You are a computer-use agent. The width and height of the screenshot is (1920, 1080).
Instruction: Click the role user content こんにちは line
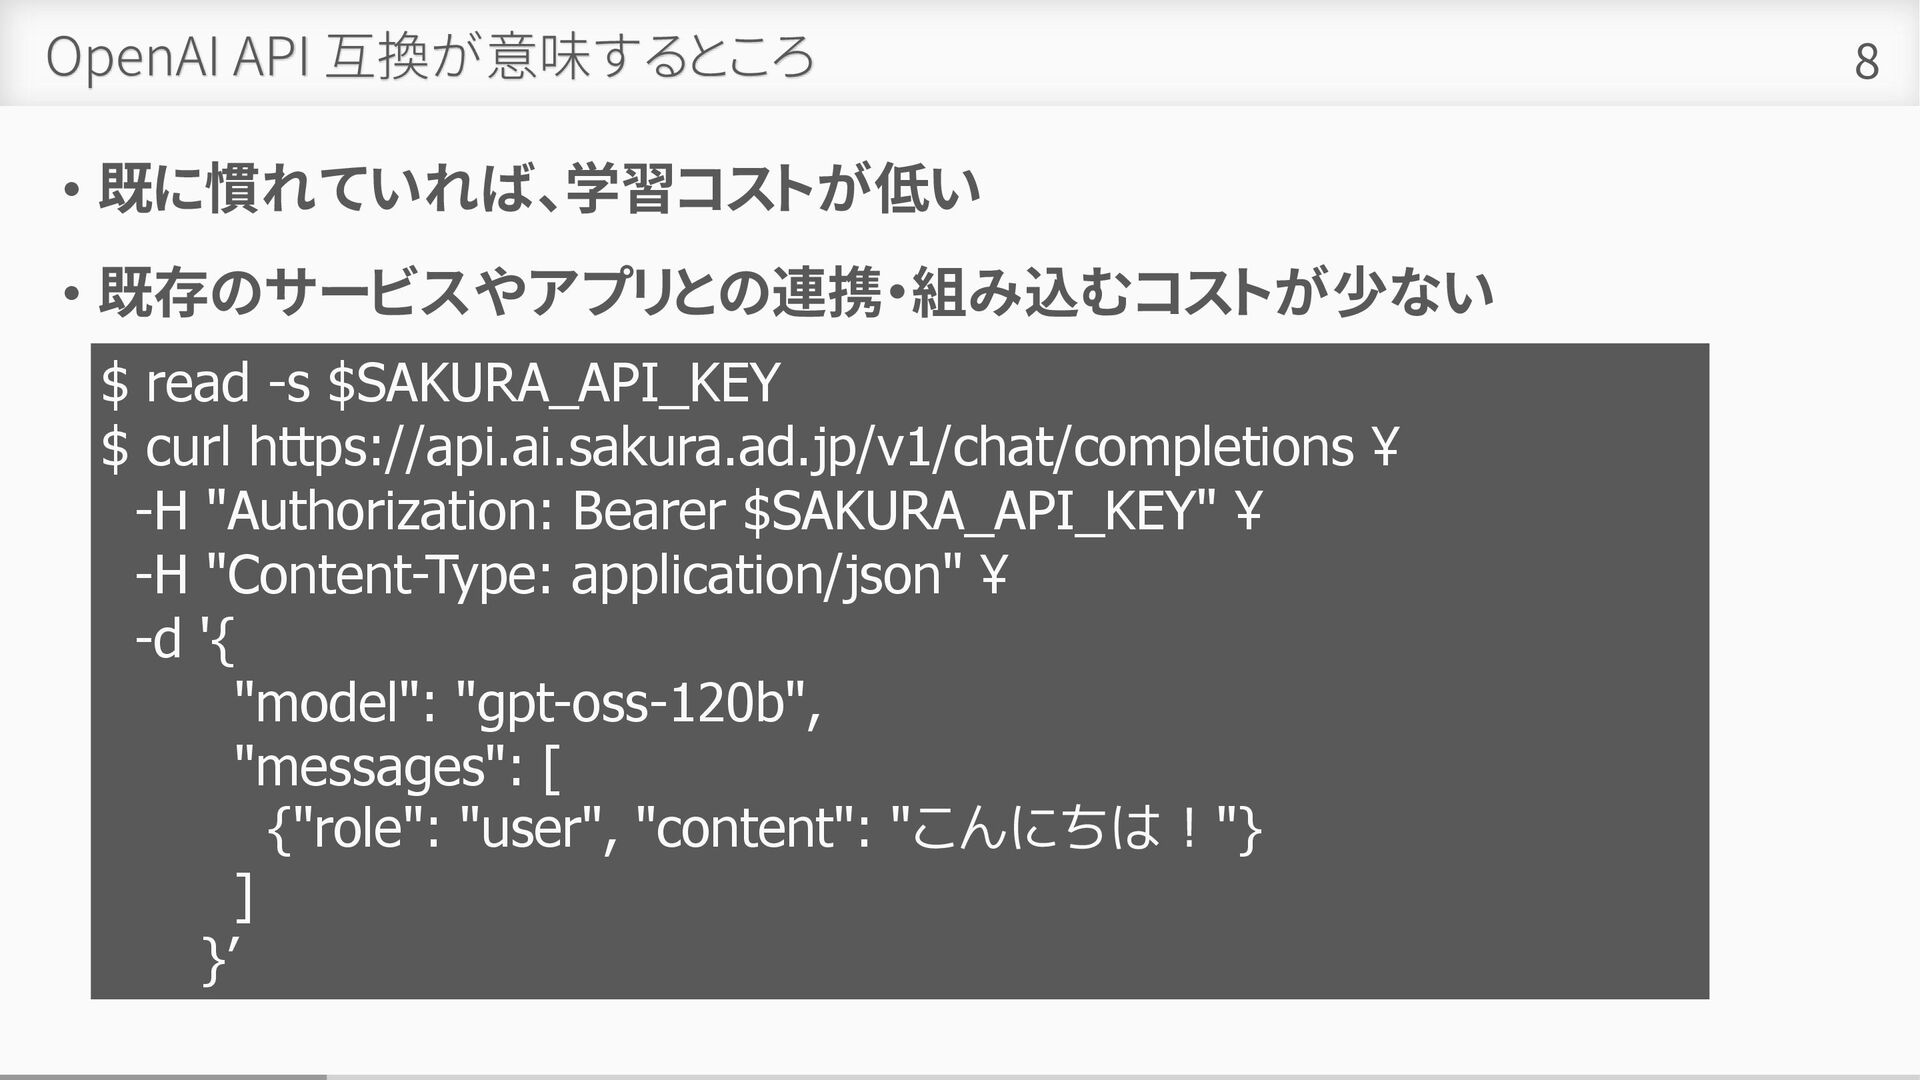[764, 829]
